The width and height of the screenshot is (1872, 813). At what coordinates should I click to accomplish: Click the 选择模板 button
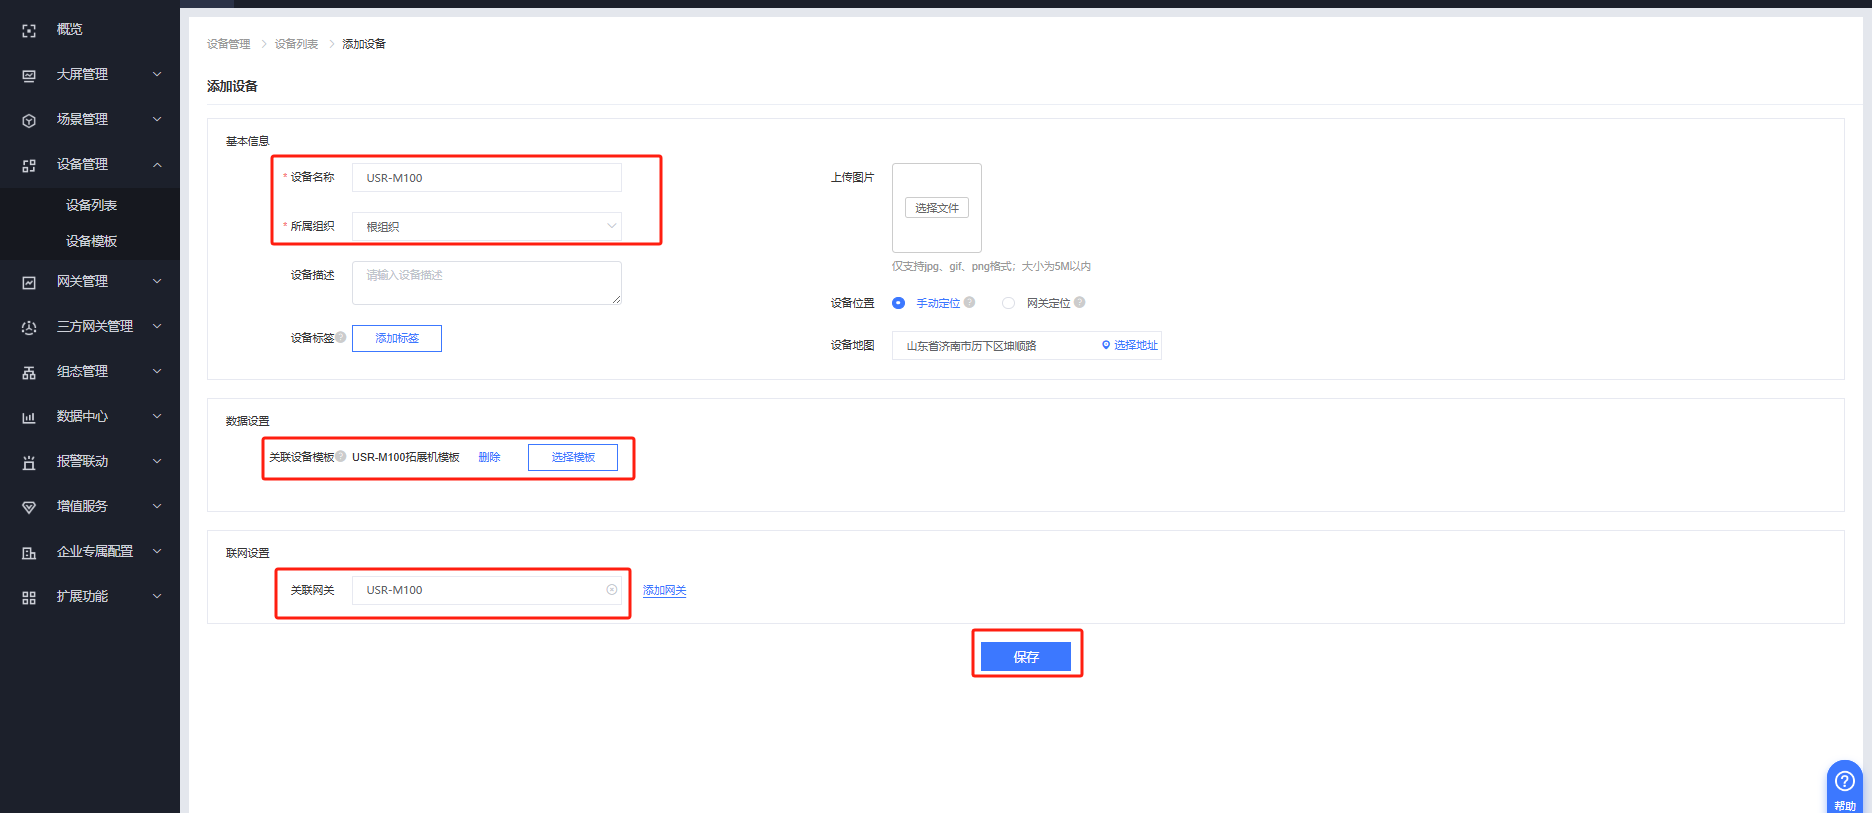click(573, 457)
